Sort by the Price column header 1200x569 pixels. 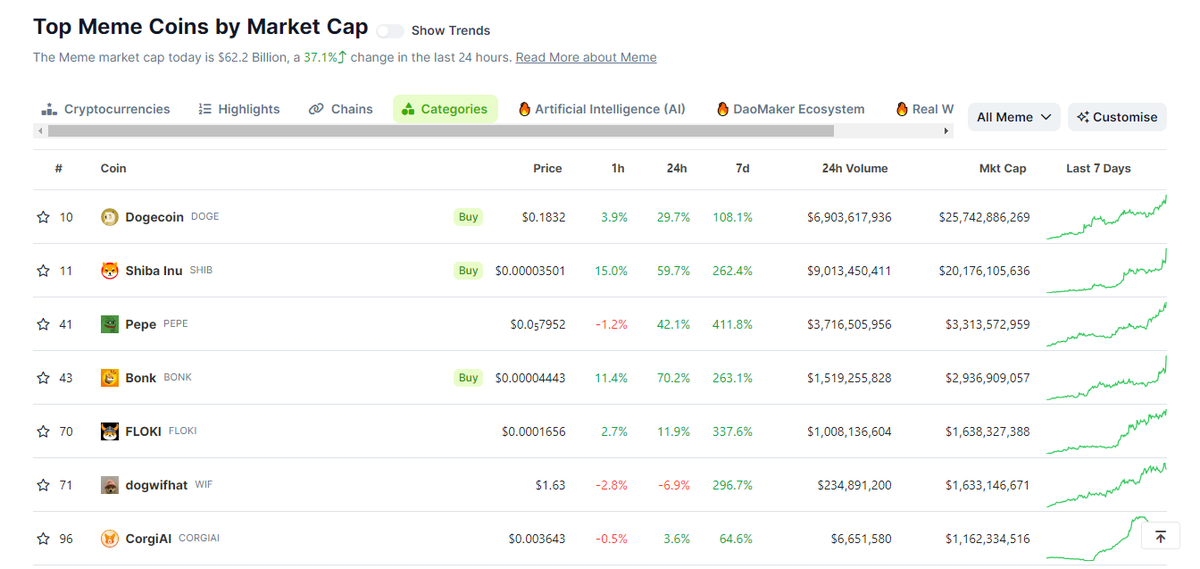coord(547,168)
